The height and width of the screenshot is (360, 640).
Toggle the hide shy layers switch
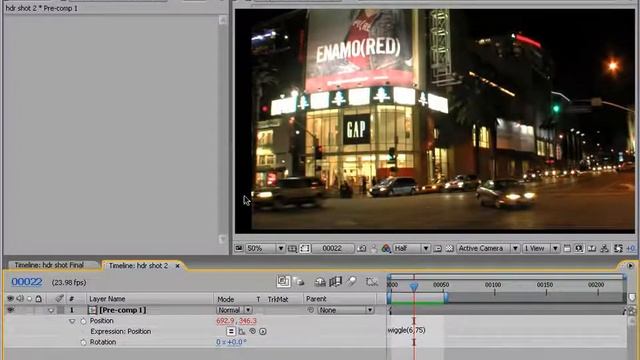click(320, 282)
